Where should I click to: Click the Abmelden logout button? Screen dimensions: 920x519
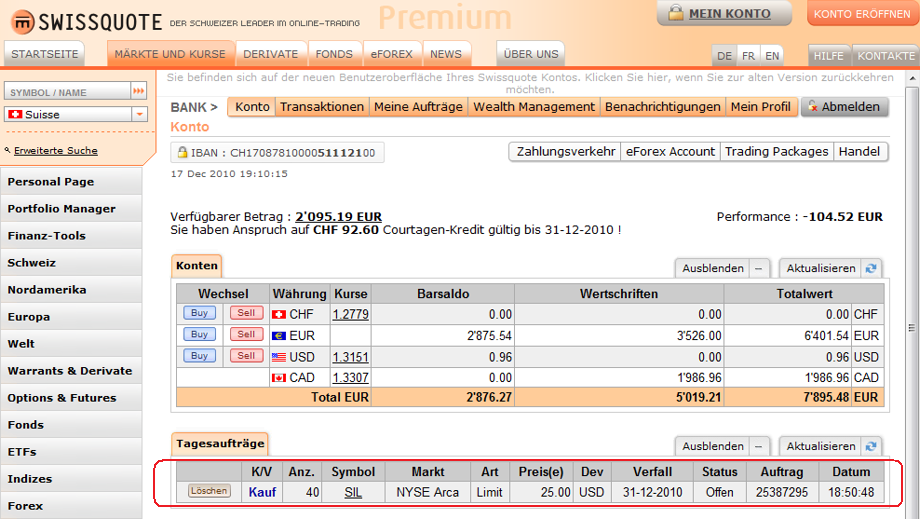844,107
